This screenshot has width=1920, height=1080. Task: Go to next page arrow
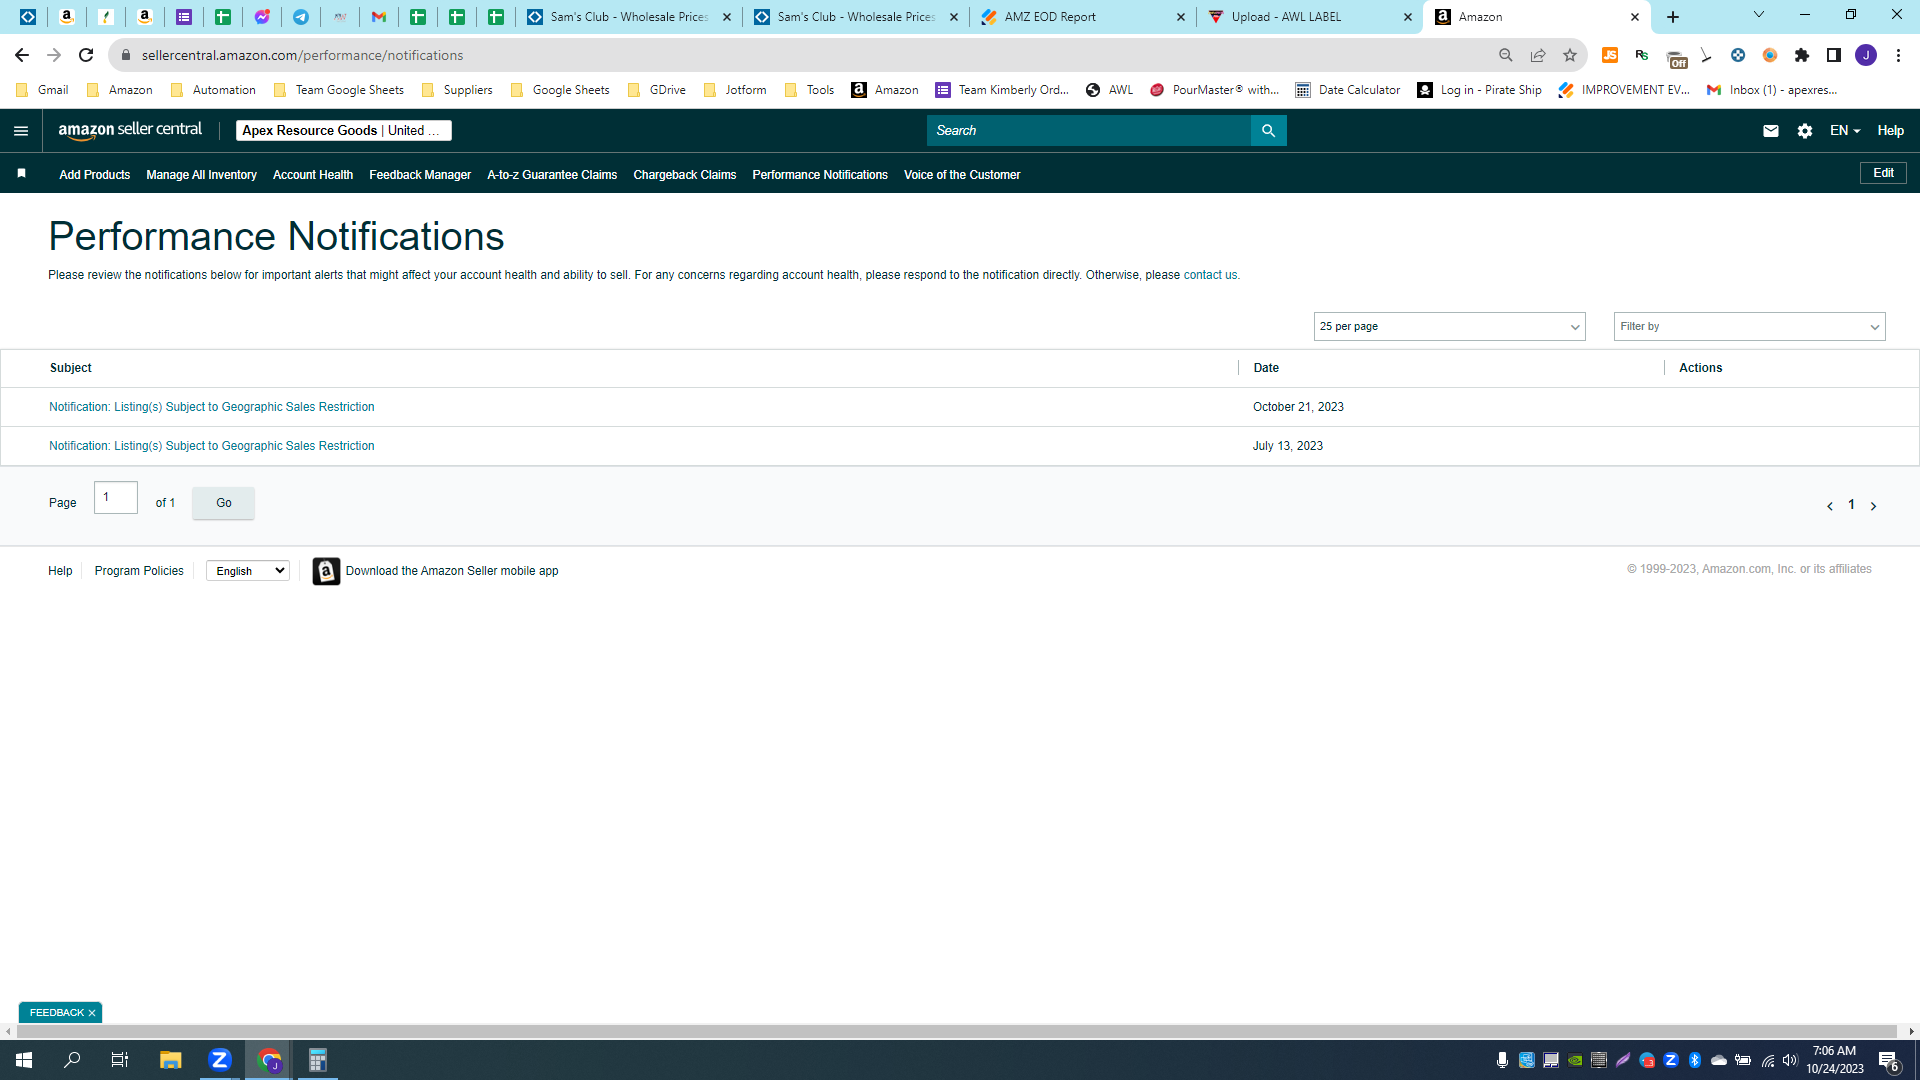click(x=1873, y=506)
